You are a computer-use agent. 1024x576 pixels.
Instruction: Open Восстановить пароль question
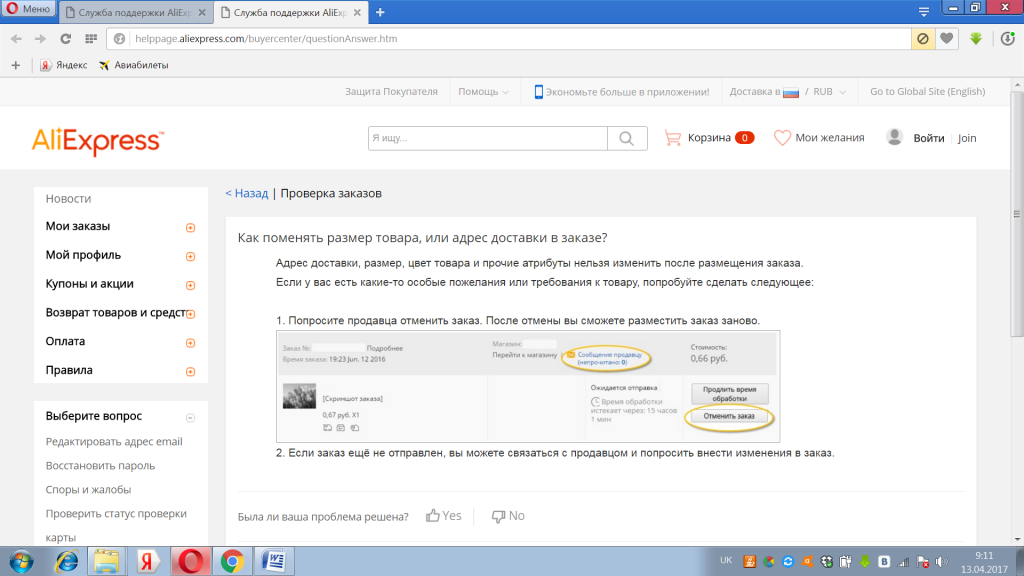coord(100,466)
